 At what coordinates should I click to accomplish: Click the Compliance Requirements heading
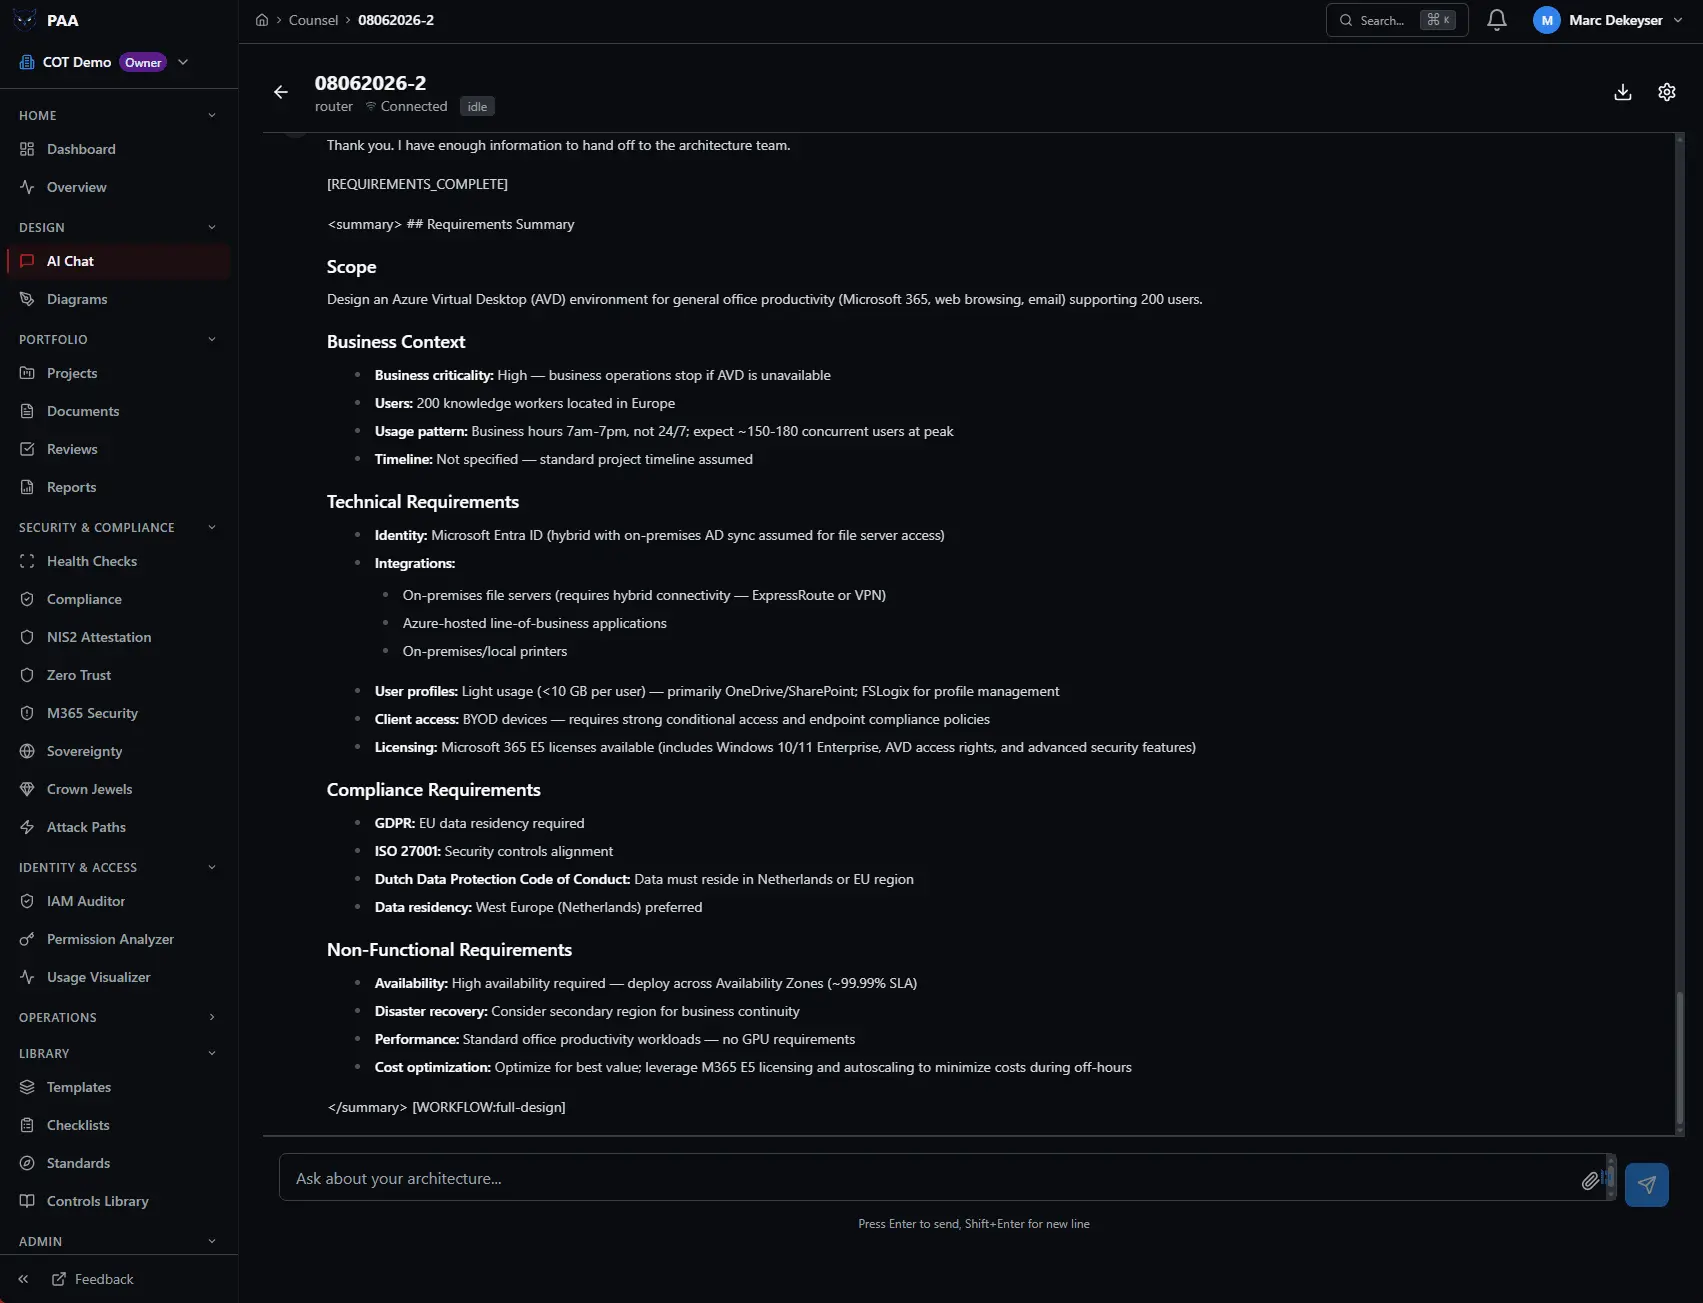[434, 790]
